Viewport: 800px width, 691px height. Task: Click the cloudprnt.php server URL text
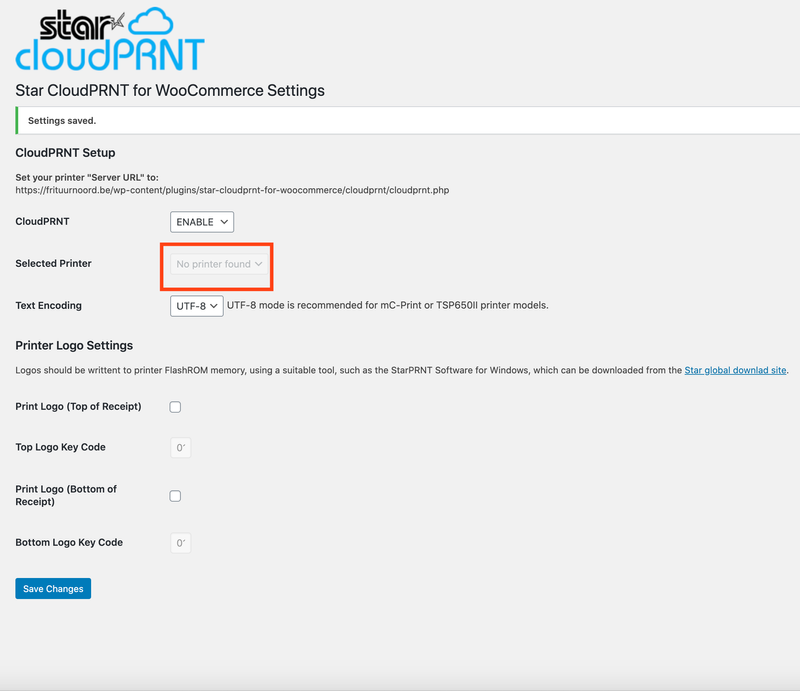click(x=232, y=190)
